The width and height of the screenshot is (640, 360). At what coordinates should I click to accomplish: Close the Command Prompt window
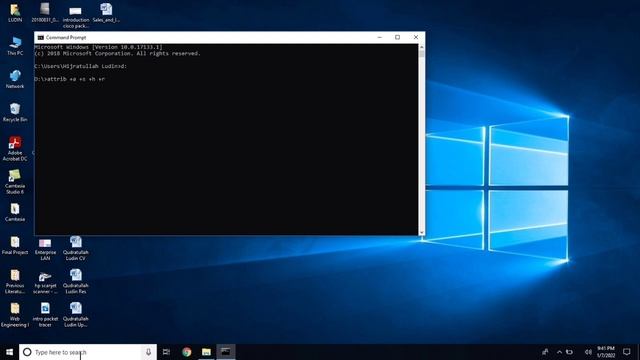(416, 37)
